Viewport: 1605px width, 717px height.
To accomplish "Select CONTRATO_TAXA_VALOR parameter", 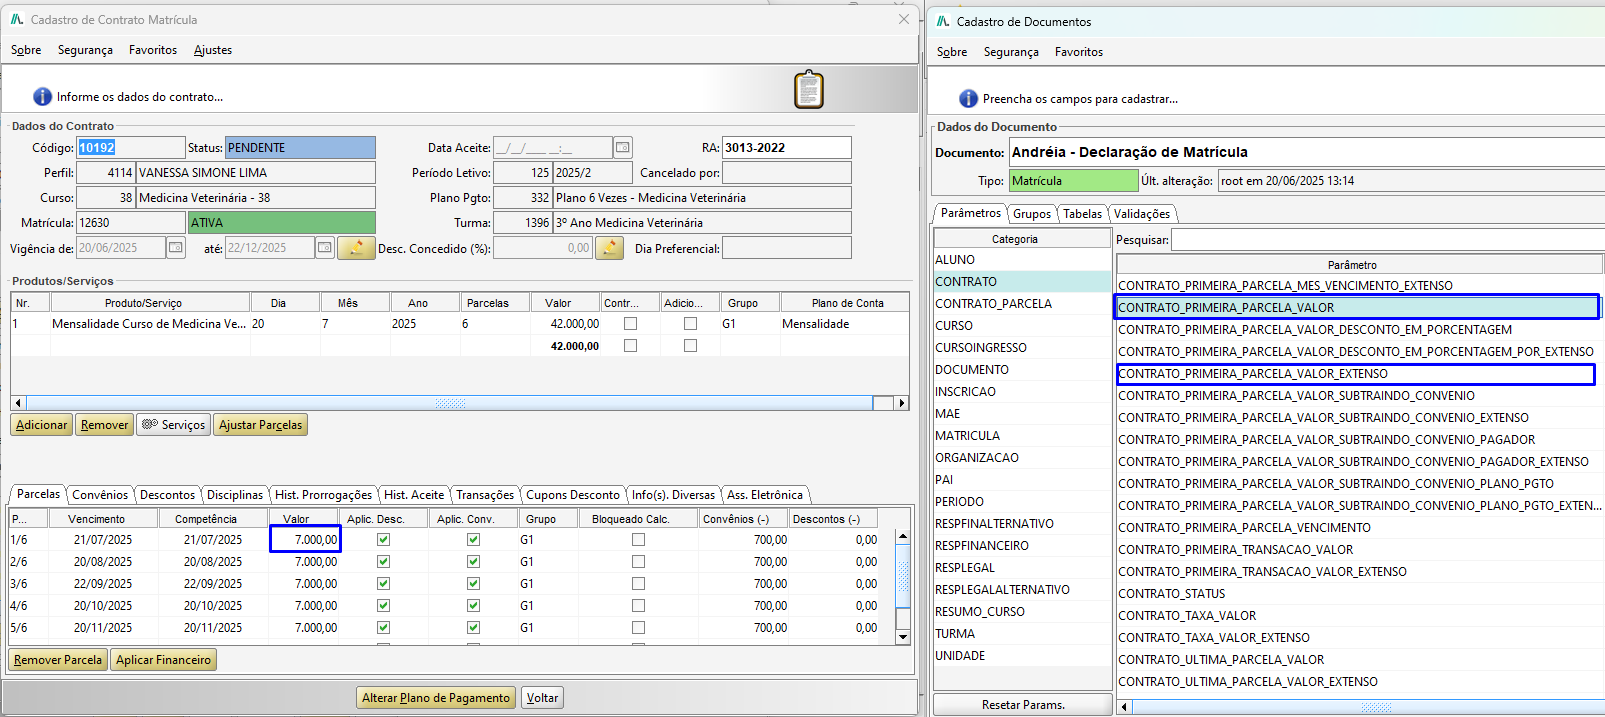I will click(x=1360, y=616).
